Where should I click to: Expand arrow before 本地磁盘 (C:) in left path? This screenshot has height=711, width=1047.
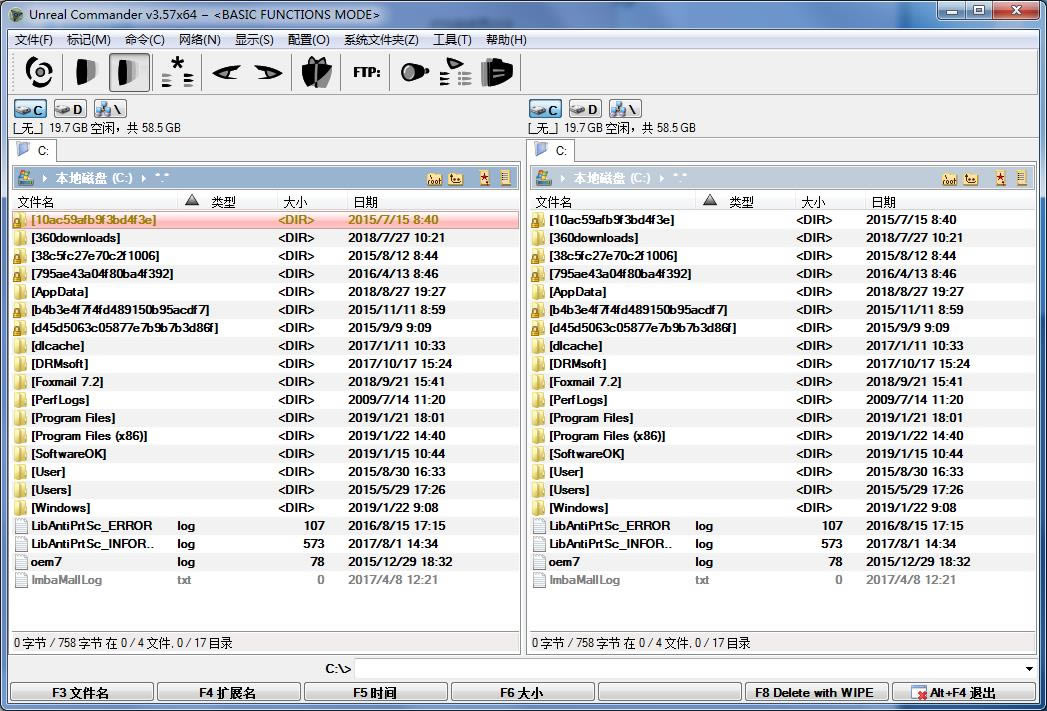pos(45,178)
